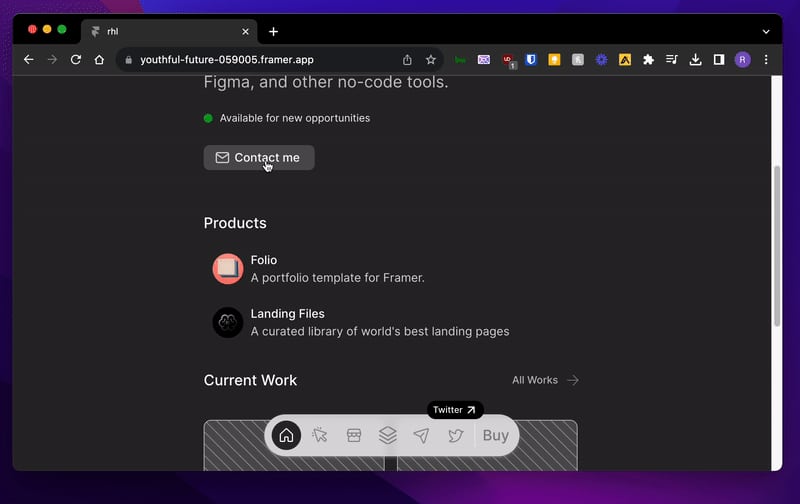Click the browser forward arrow
800x504 pixels.
point(52,60)
